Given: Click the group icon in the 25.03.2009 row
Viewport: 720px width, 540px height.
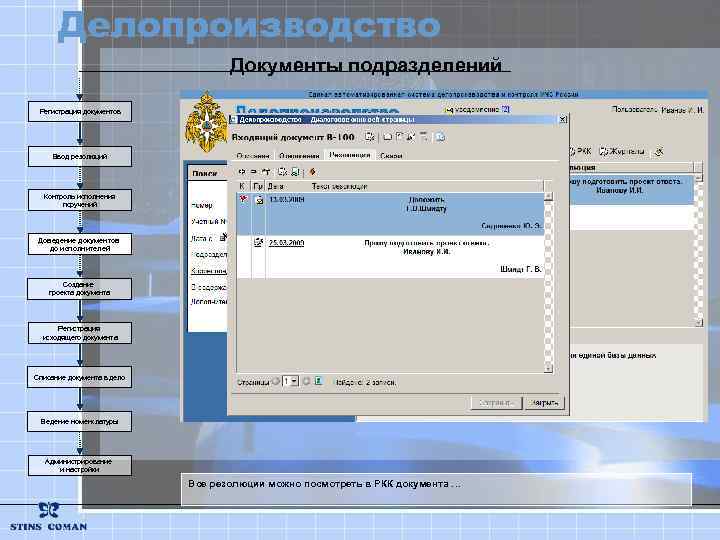Looking at the screenshot, I should [259, 242].
